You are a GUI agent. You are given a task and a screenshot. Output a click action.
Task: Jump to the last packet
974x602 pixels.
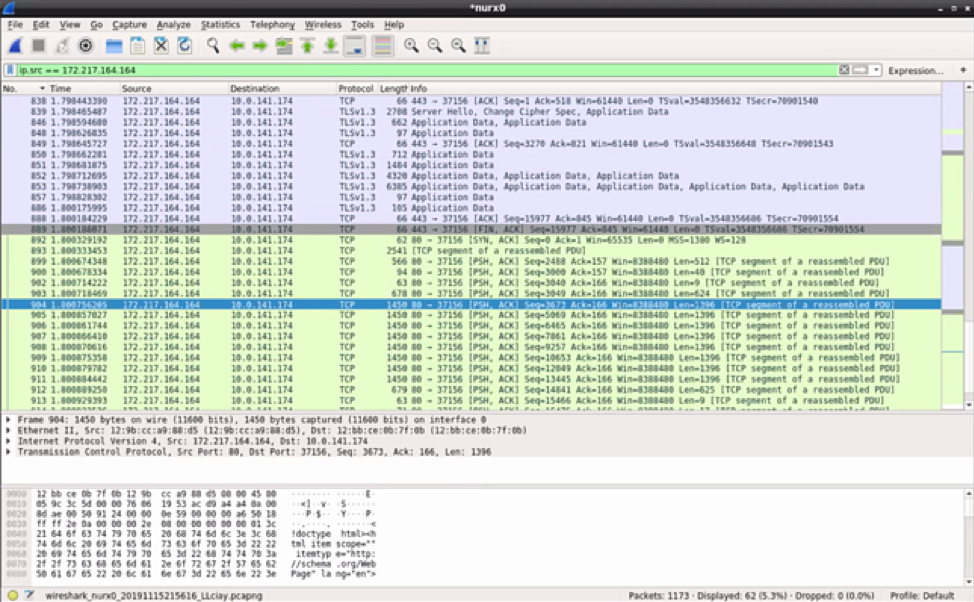tap(331, 45)
